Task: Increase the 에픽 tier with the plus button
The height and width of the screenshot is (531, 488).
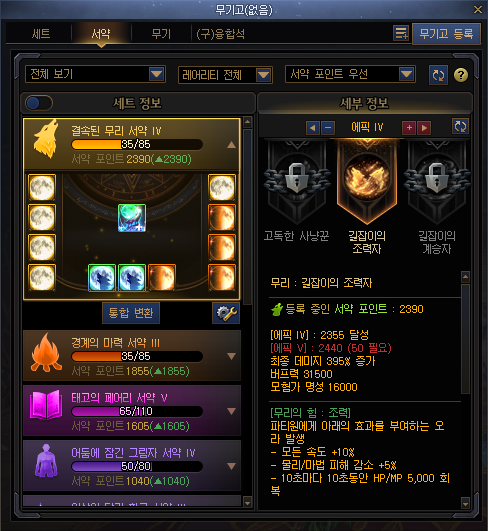Action: 409,128
